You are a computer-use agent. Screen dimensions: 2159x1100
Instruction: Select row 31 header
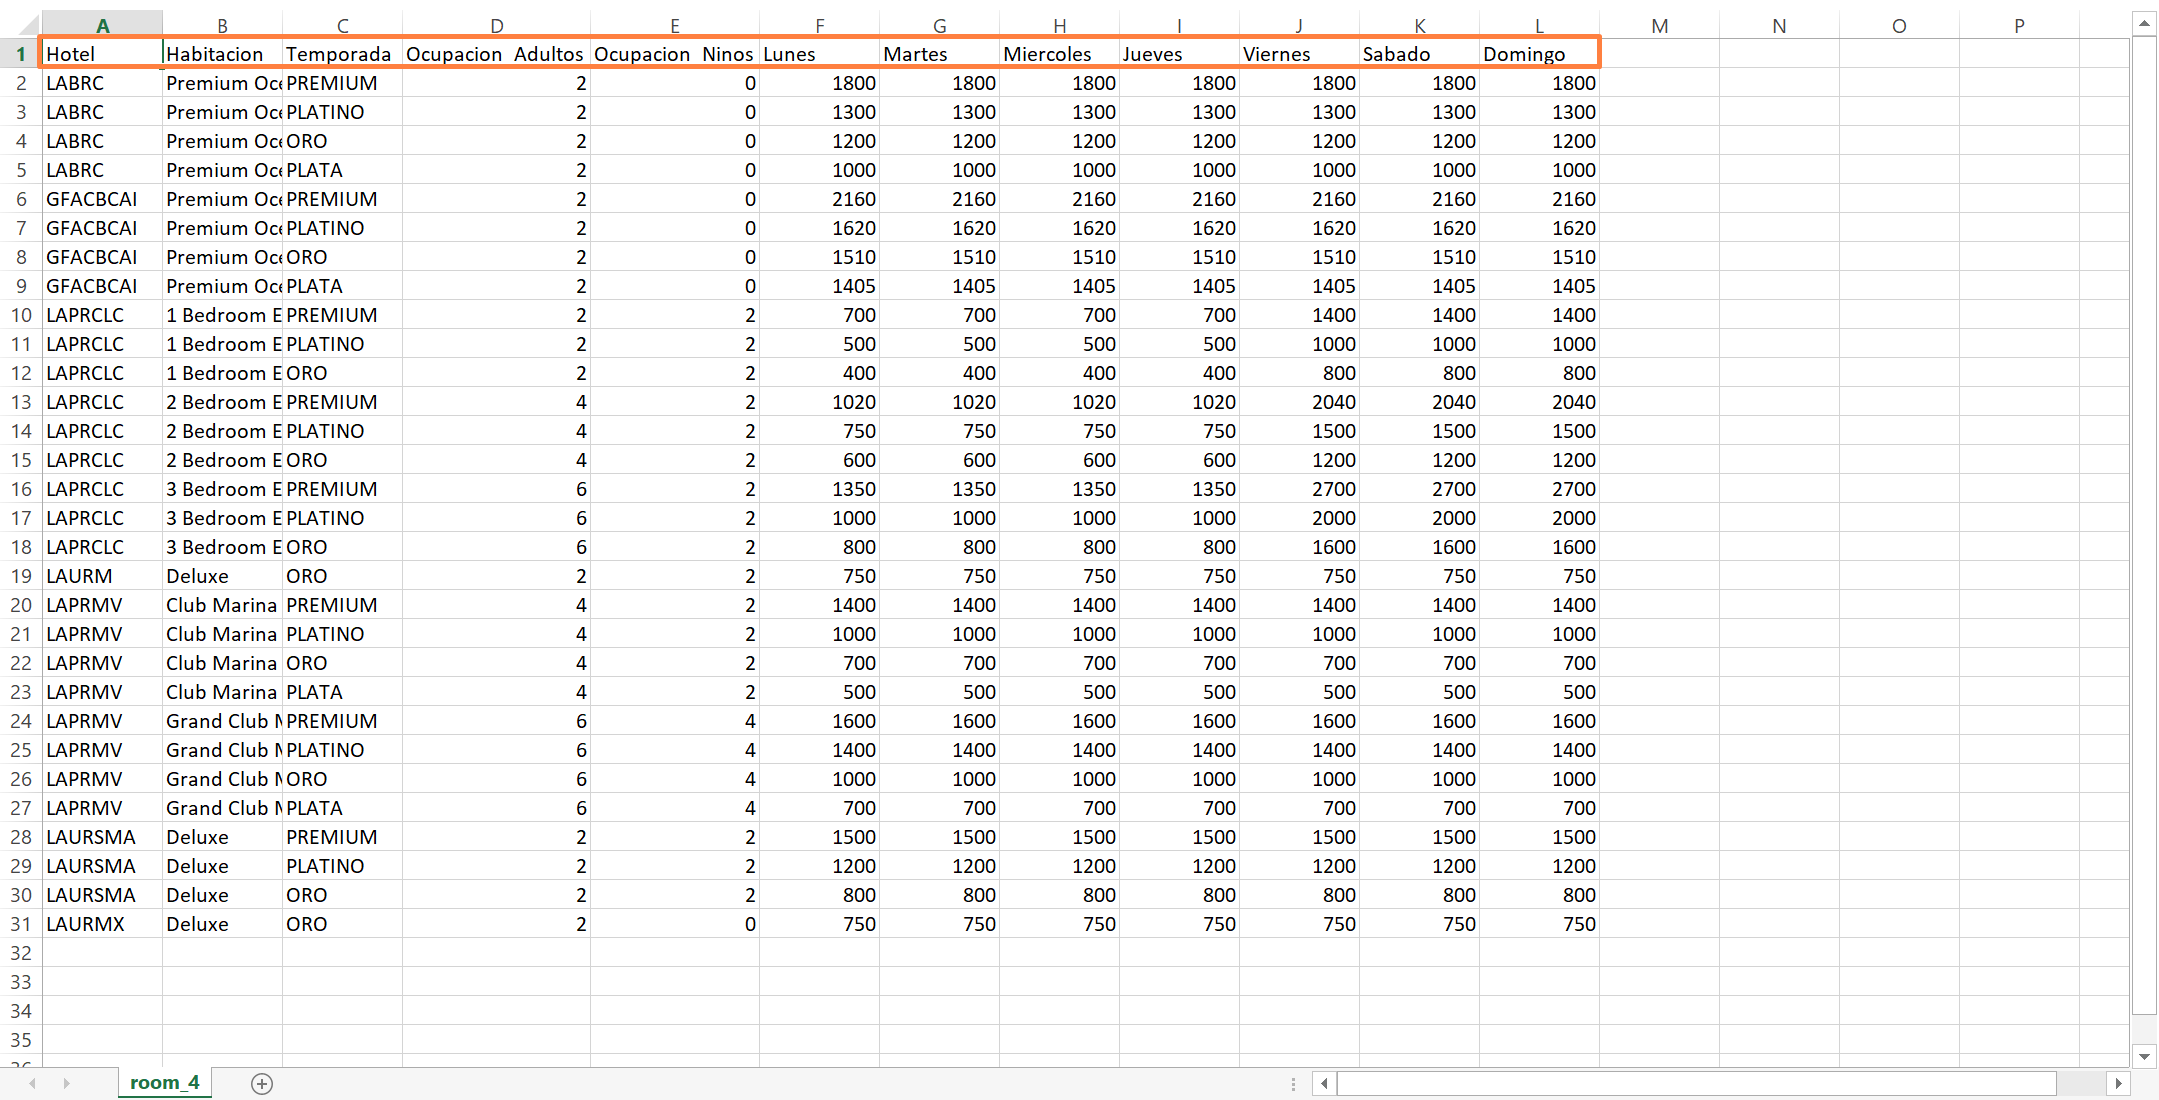(x=21, y=924)
